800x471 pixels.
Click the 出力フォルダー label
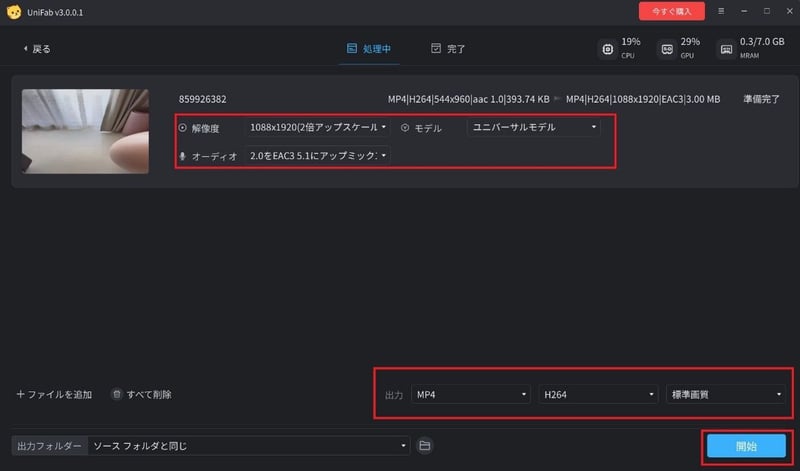pos(49,446)
